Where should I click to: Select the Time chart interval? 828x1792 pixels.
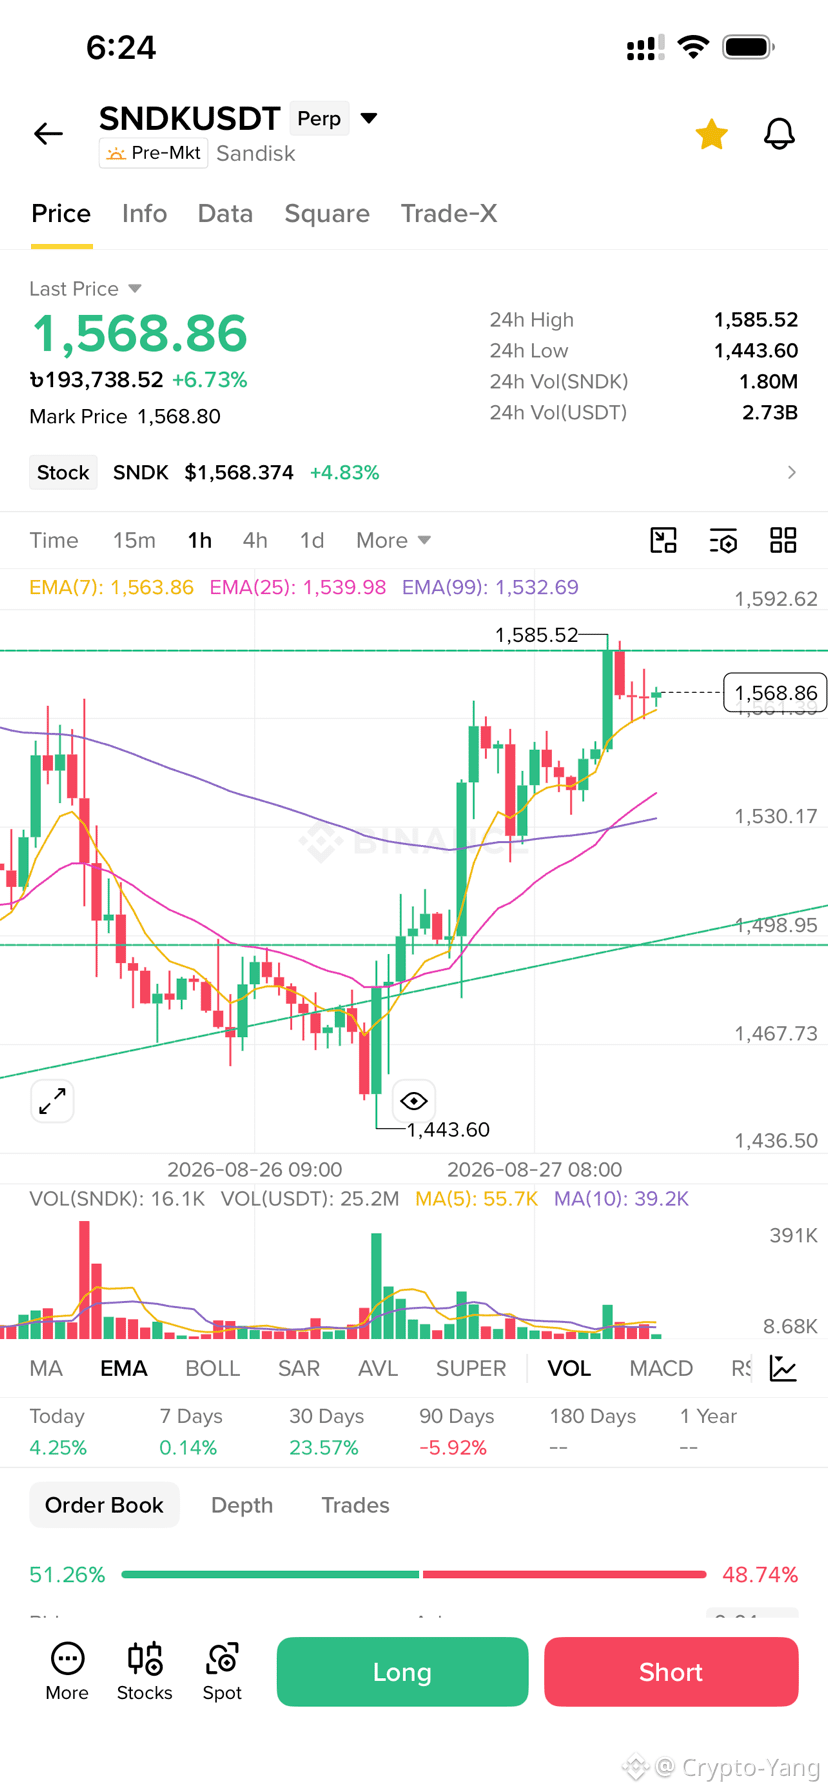pyautogui.click(x=54, y=540)
